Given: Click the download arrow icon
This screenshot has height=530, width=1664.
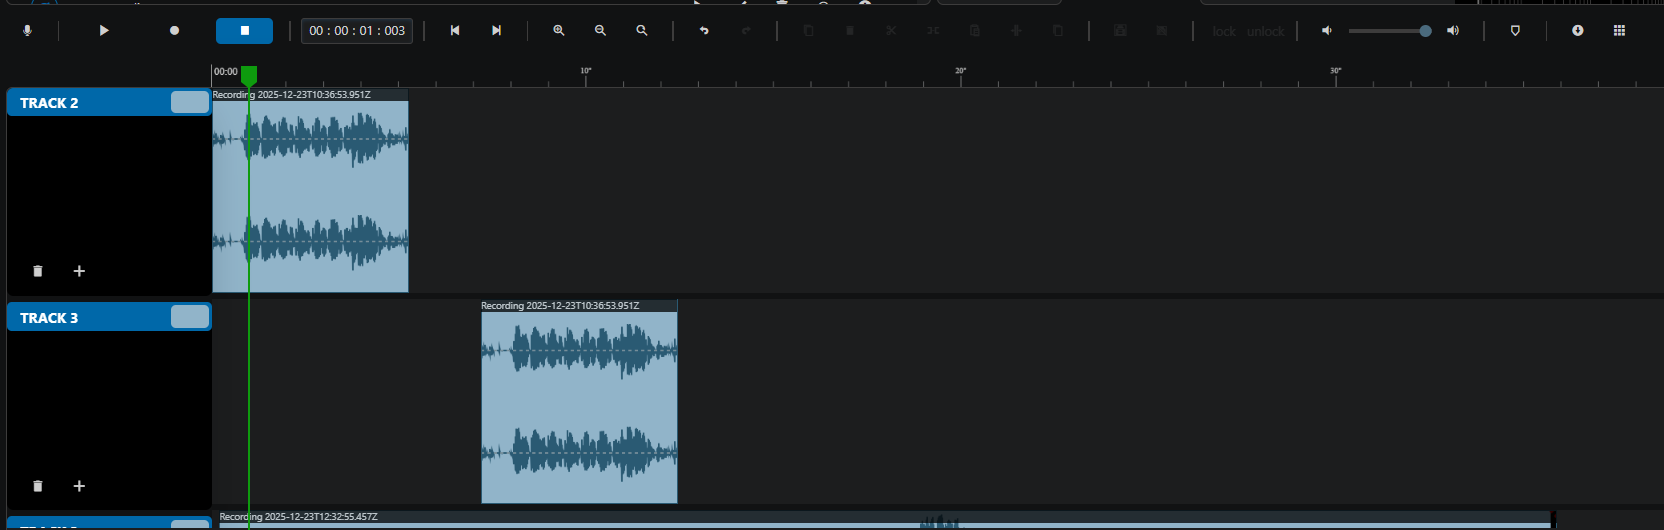Looking at the screenshot, I should coord(1578,31).
